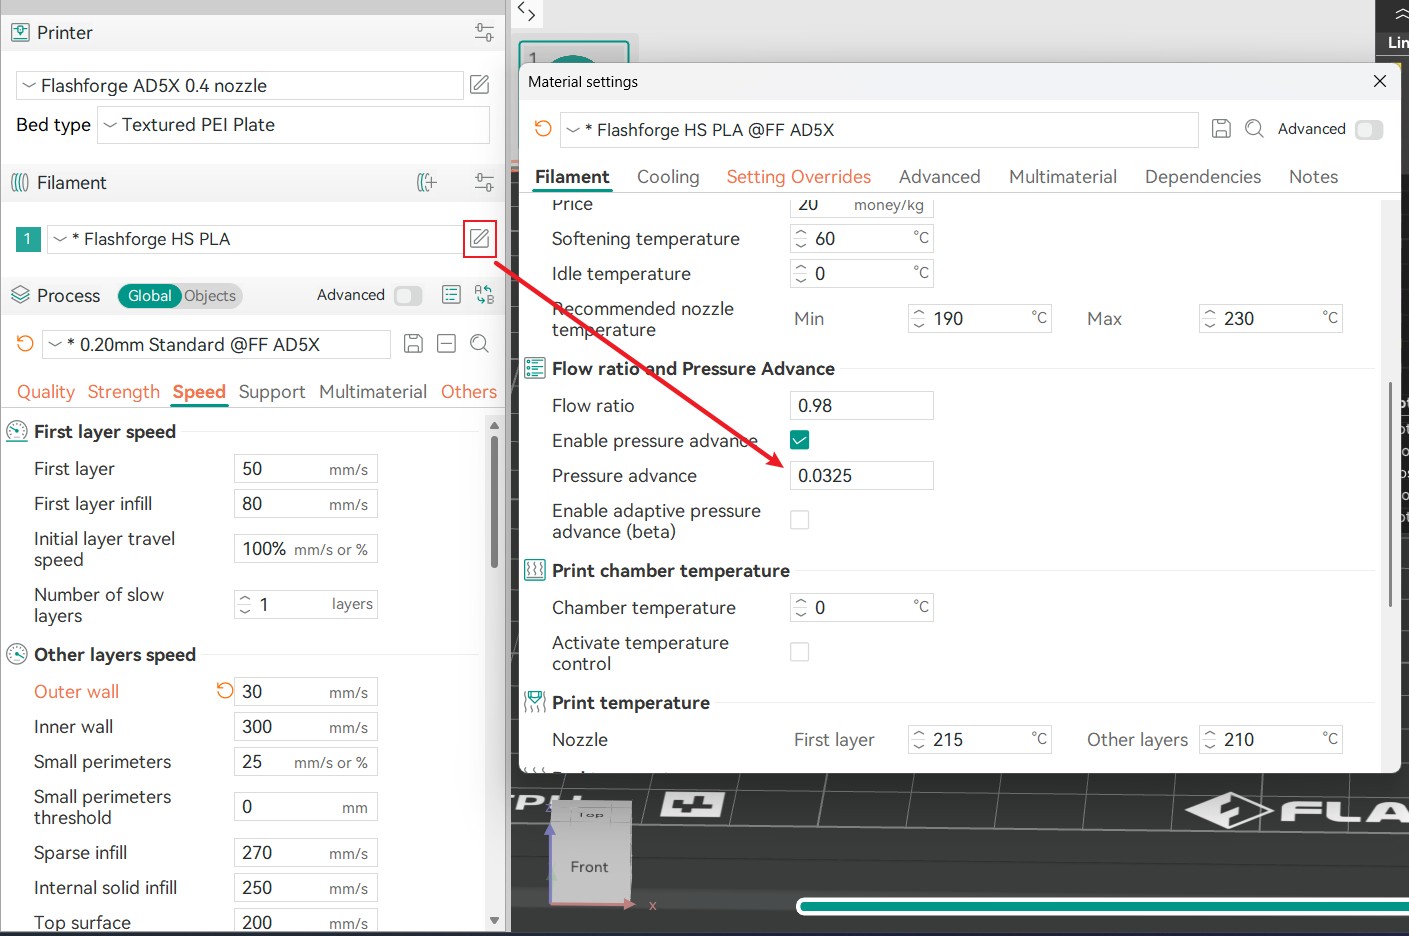Viewport: 1409px width, 936px height.
Task: Open the Bed type dropdown
Action: coord(295,125)
